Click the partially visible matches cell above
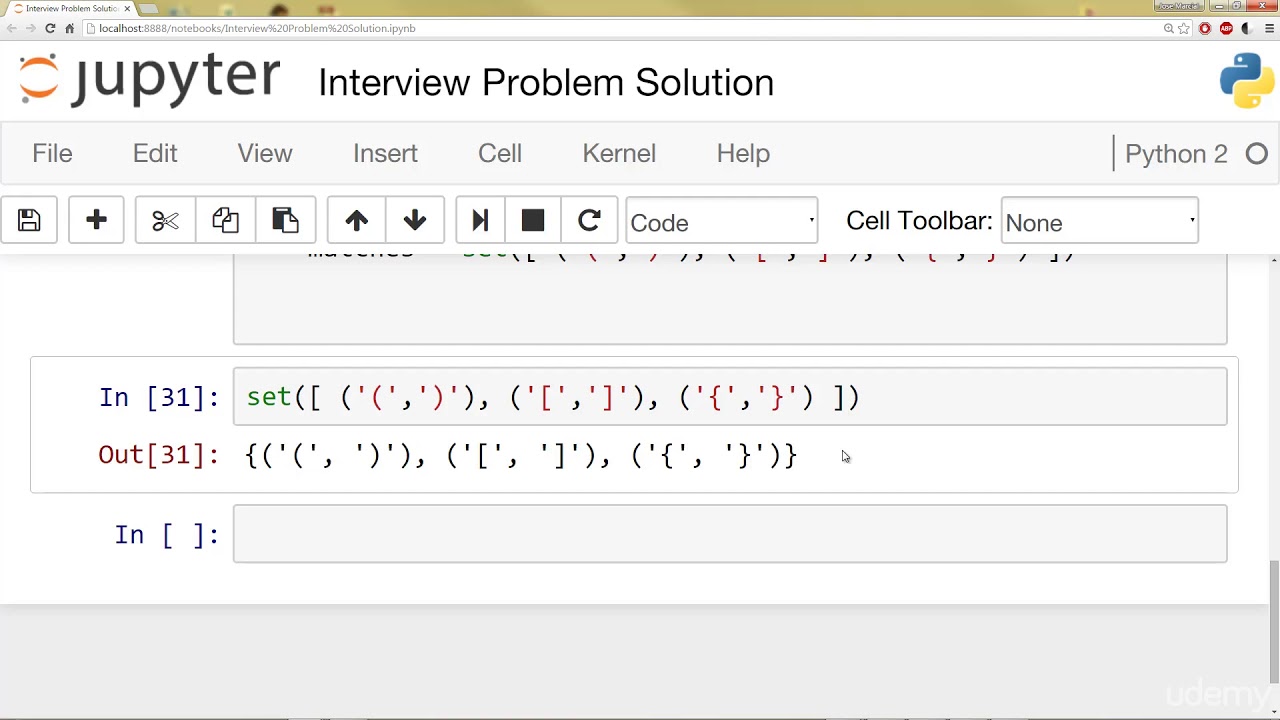Image resolution: width=1280 pixels, height=720 pixels. click(730, 299)
